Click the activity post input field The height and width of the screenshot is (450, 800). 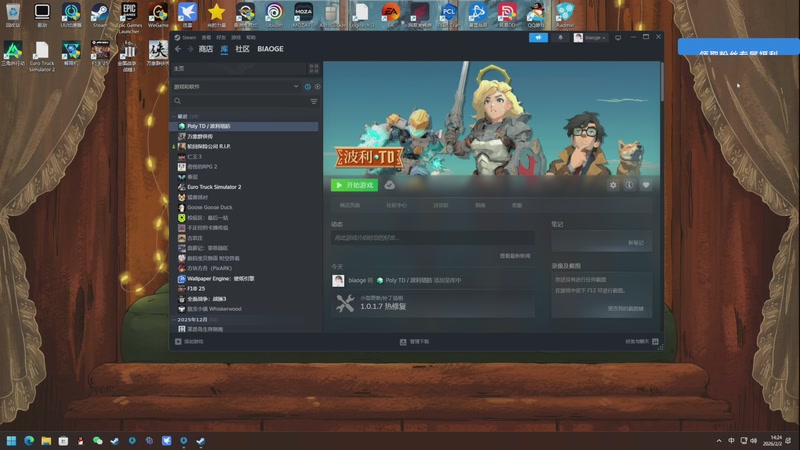point(433,238)
